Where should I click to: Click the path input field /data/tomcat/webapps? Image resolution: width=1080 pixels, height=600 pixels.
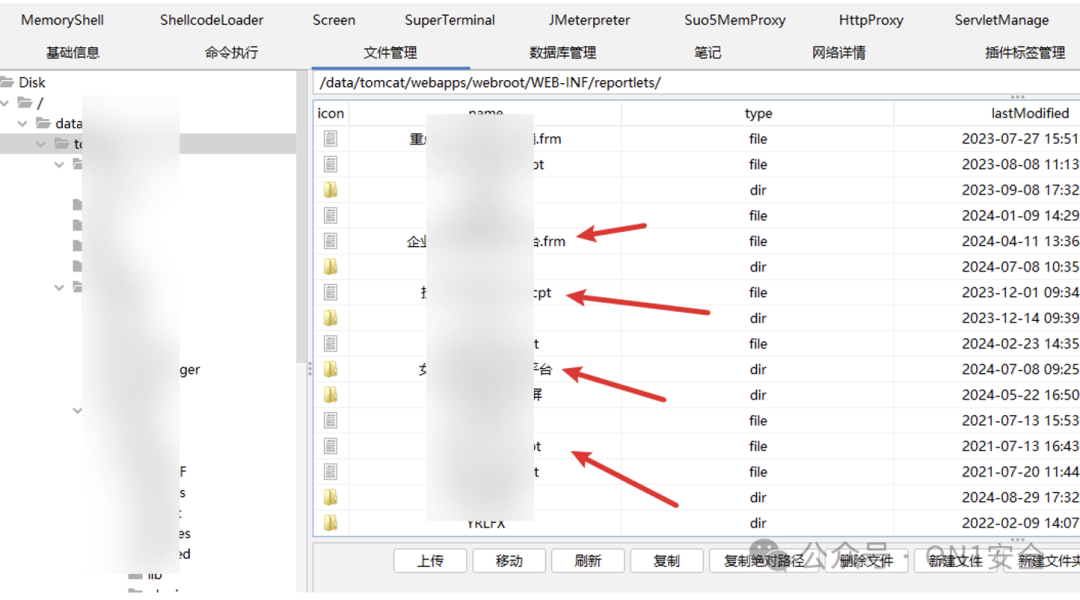click(696, 83)
